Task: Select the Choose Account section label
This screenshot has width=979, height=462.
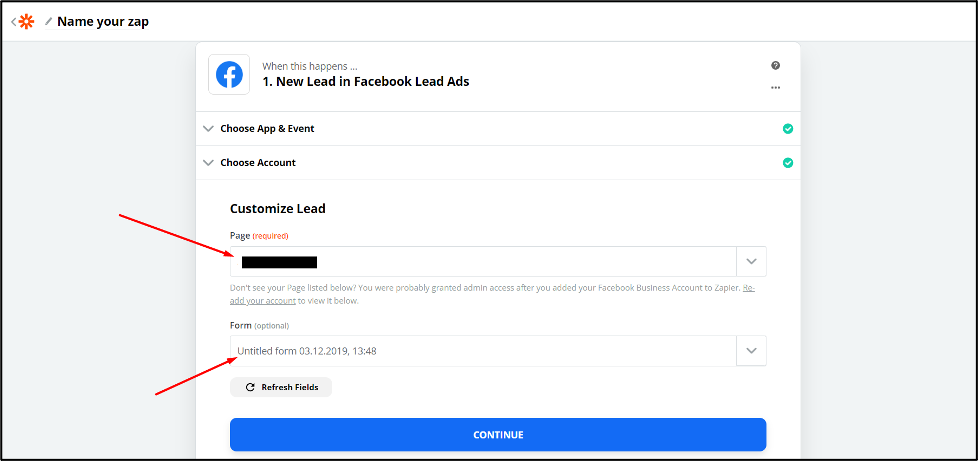Action: click(x=258, y=163)
